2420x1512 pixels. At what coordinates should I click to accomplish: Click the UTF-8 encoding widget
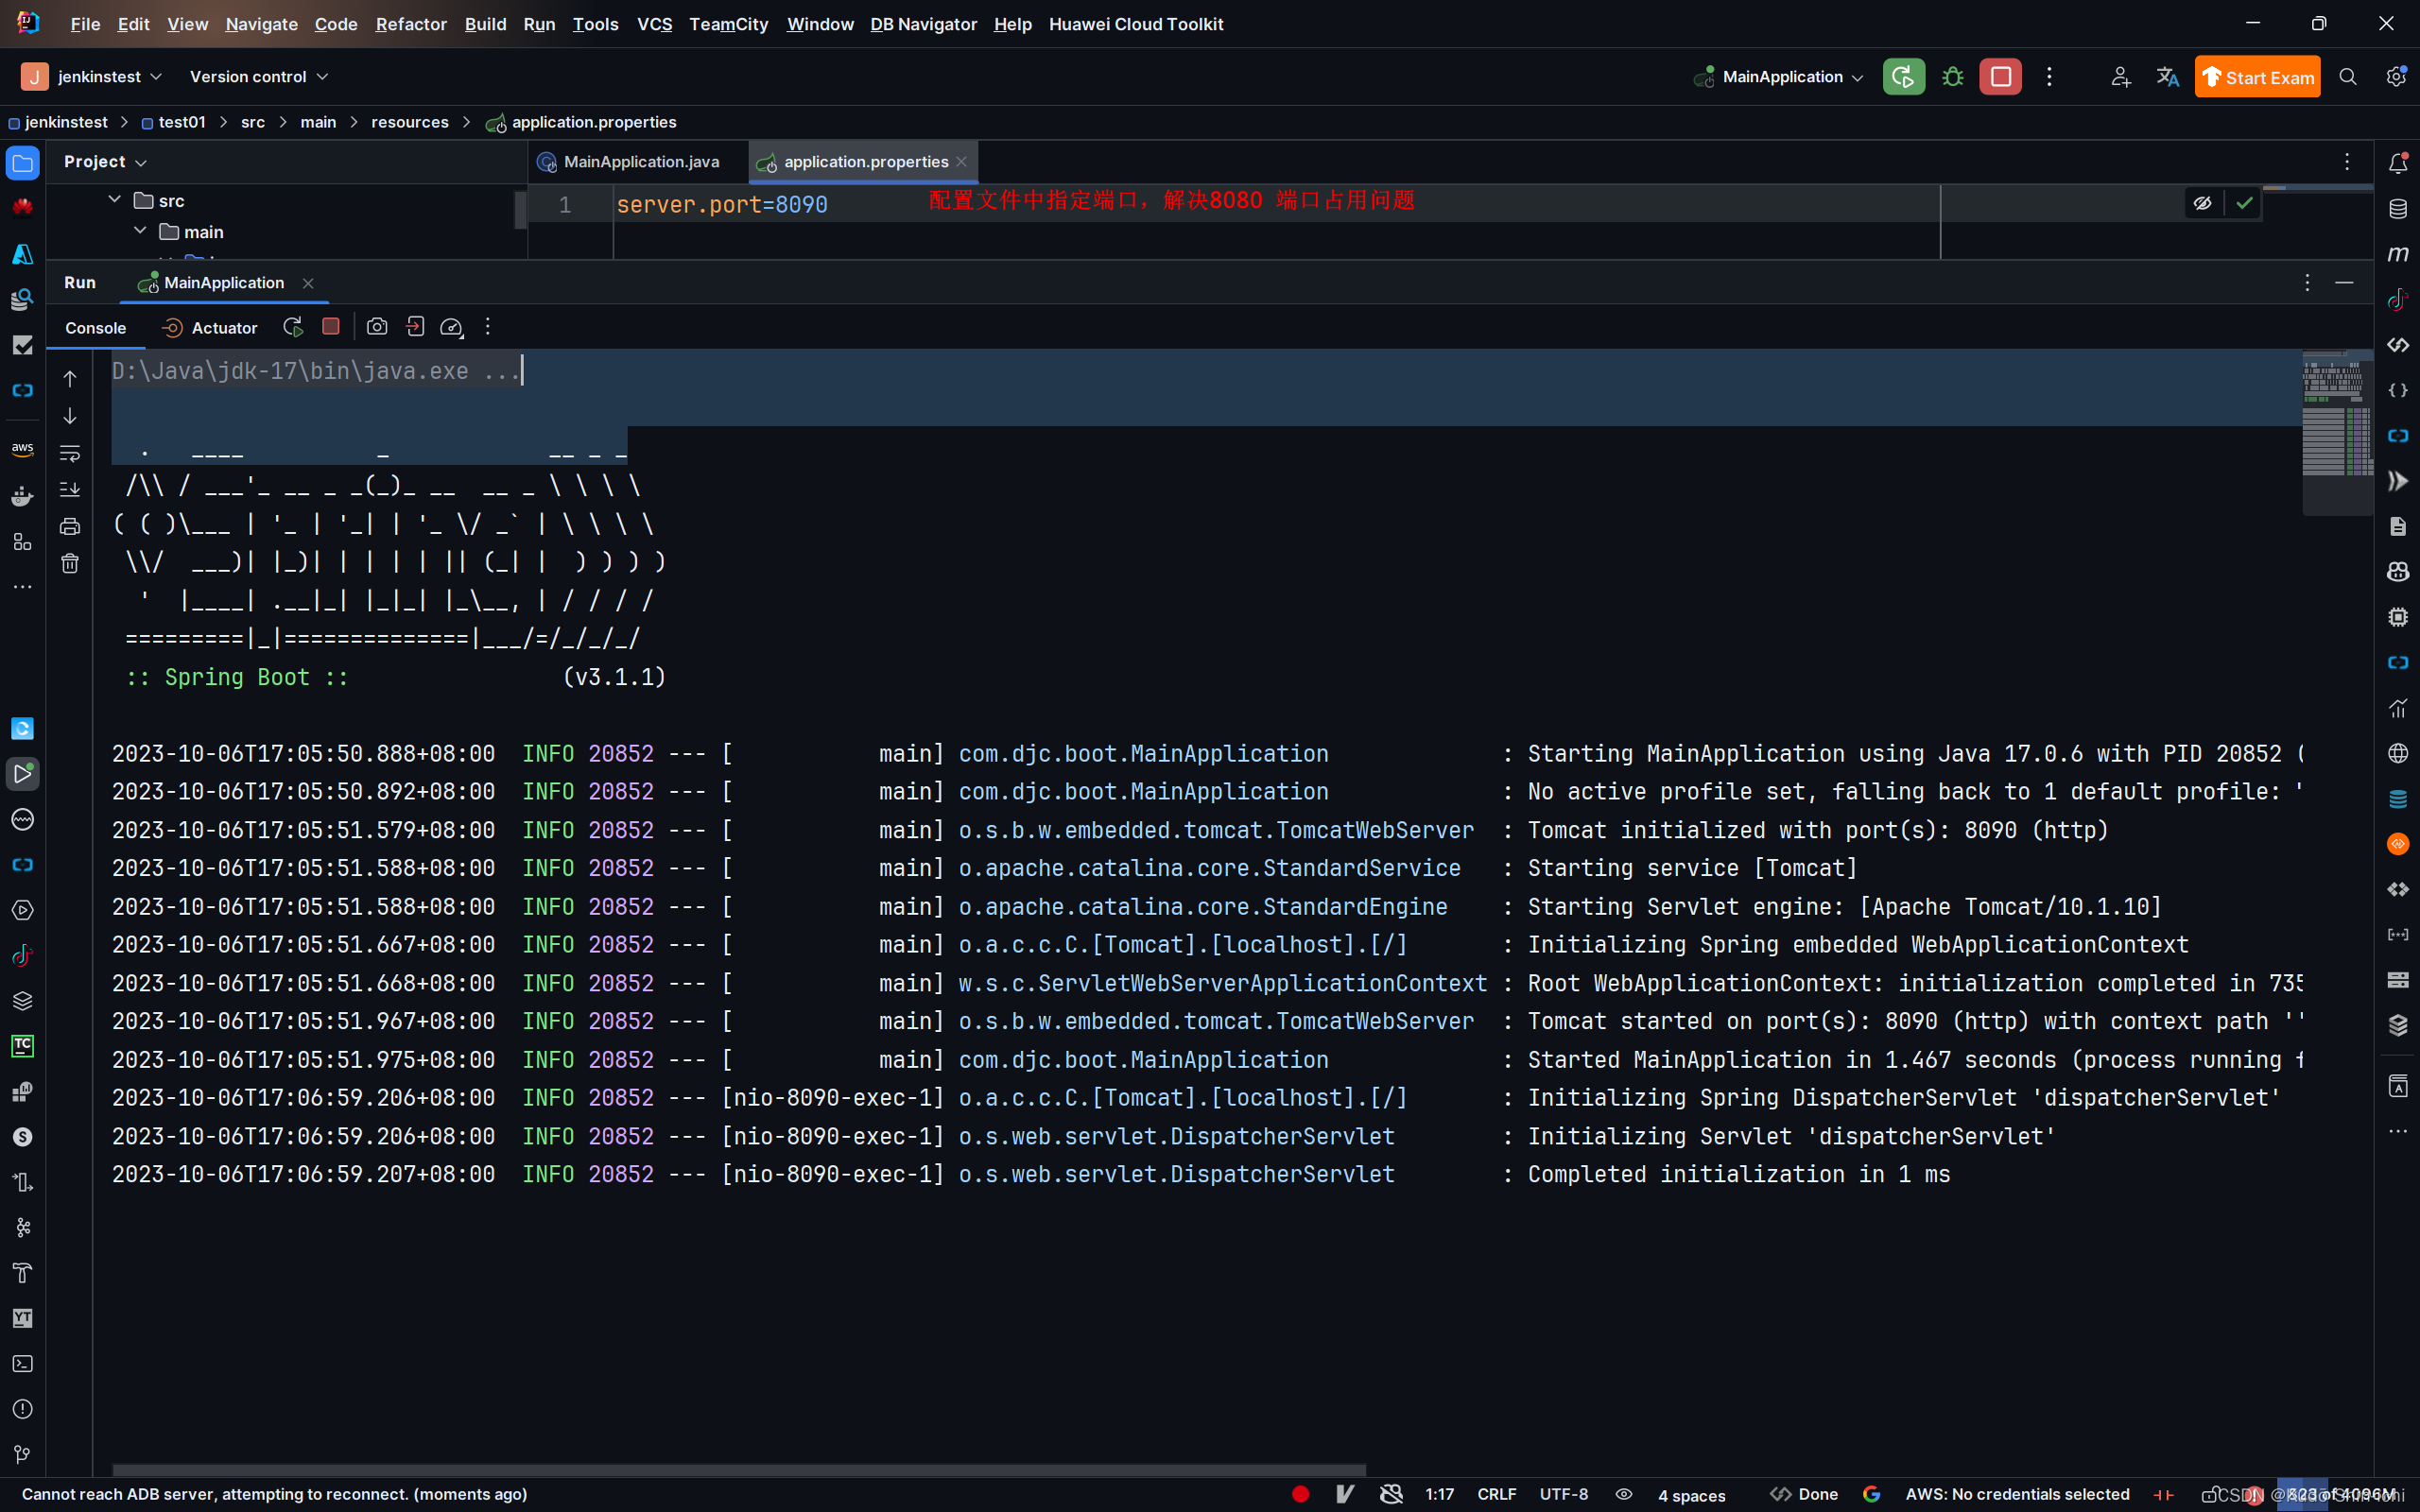(1564, 1494)
